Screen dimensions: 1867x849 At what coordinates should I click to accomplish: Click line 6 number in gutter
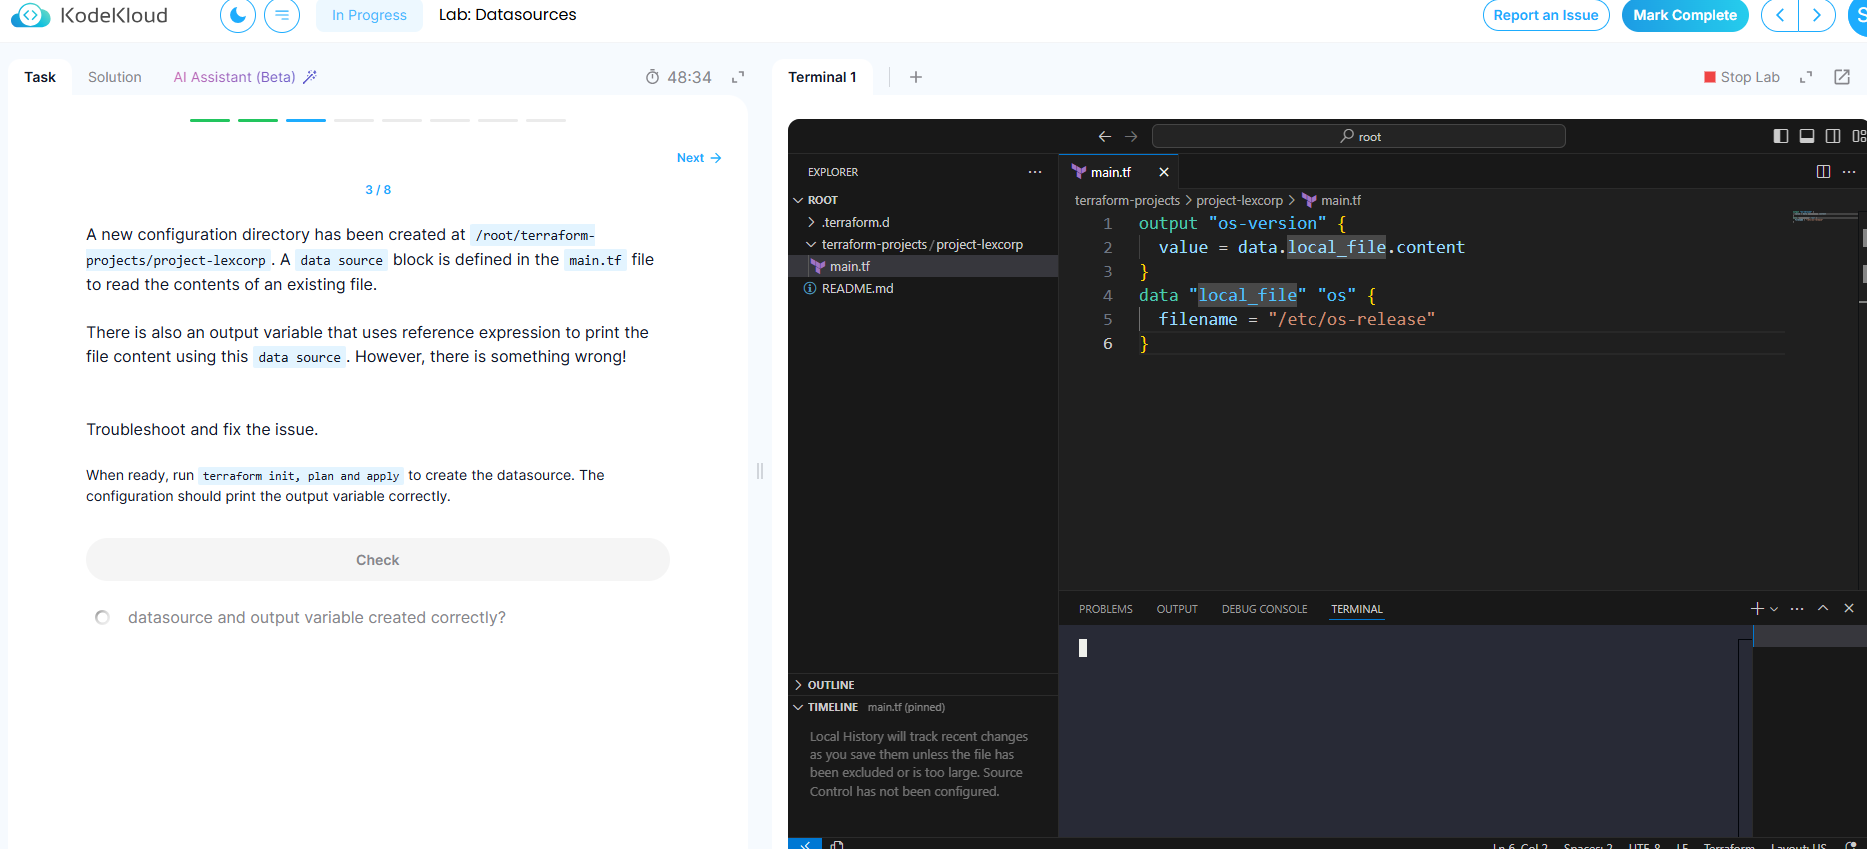1107,343
